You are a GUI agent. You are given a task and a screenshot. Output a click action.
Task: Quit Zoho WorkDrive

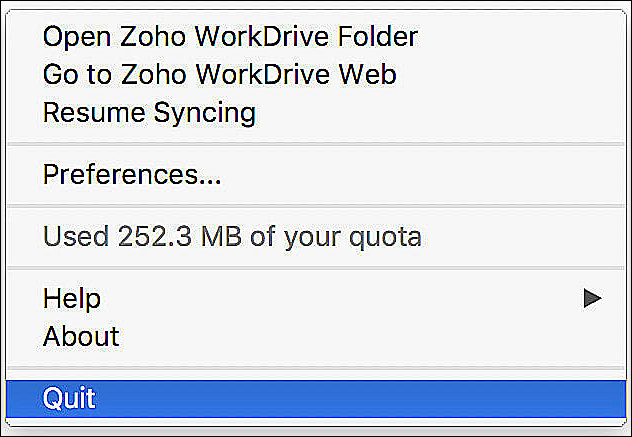pos(70,398)
